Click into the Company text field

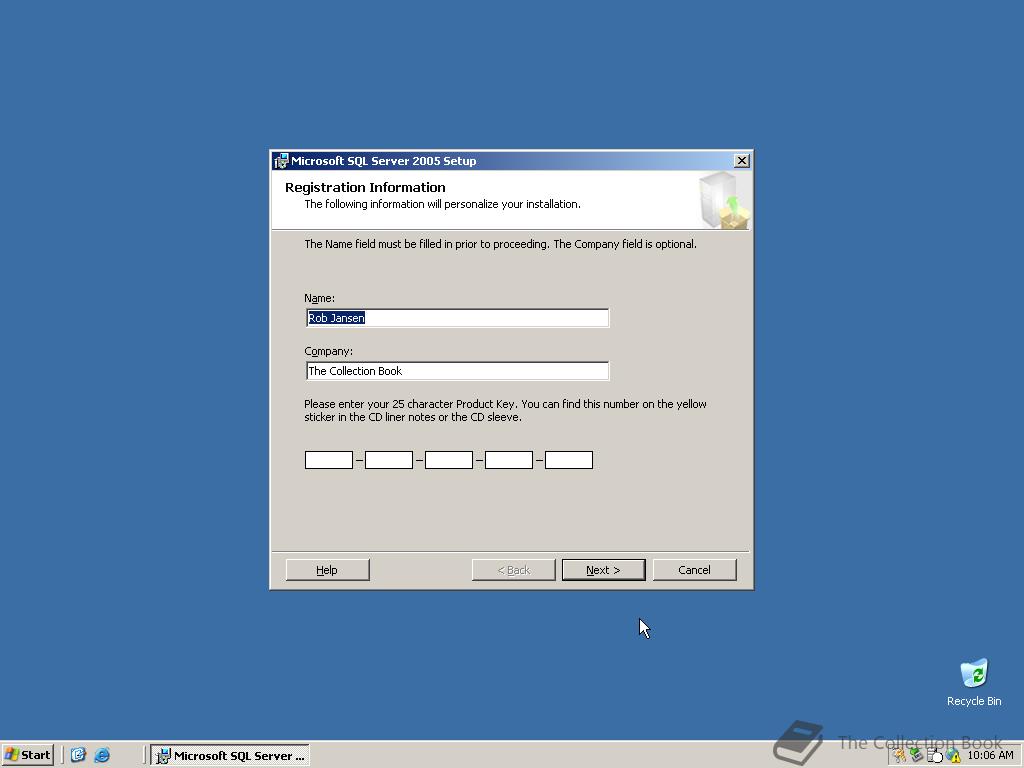457,371
